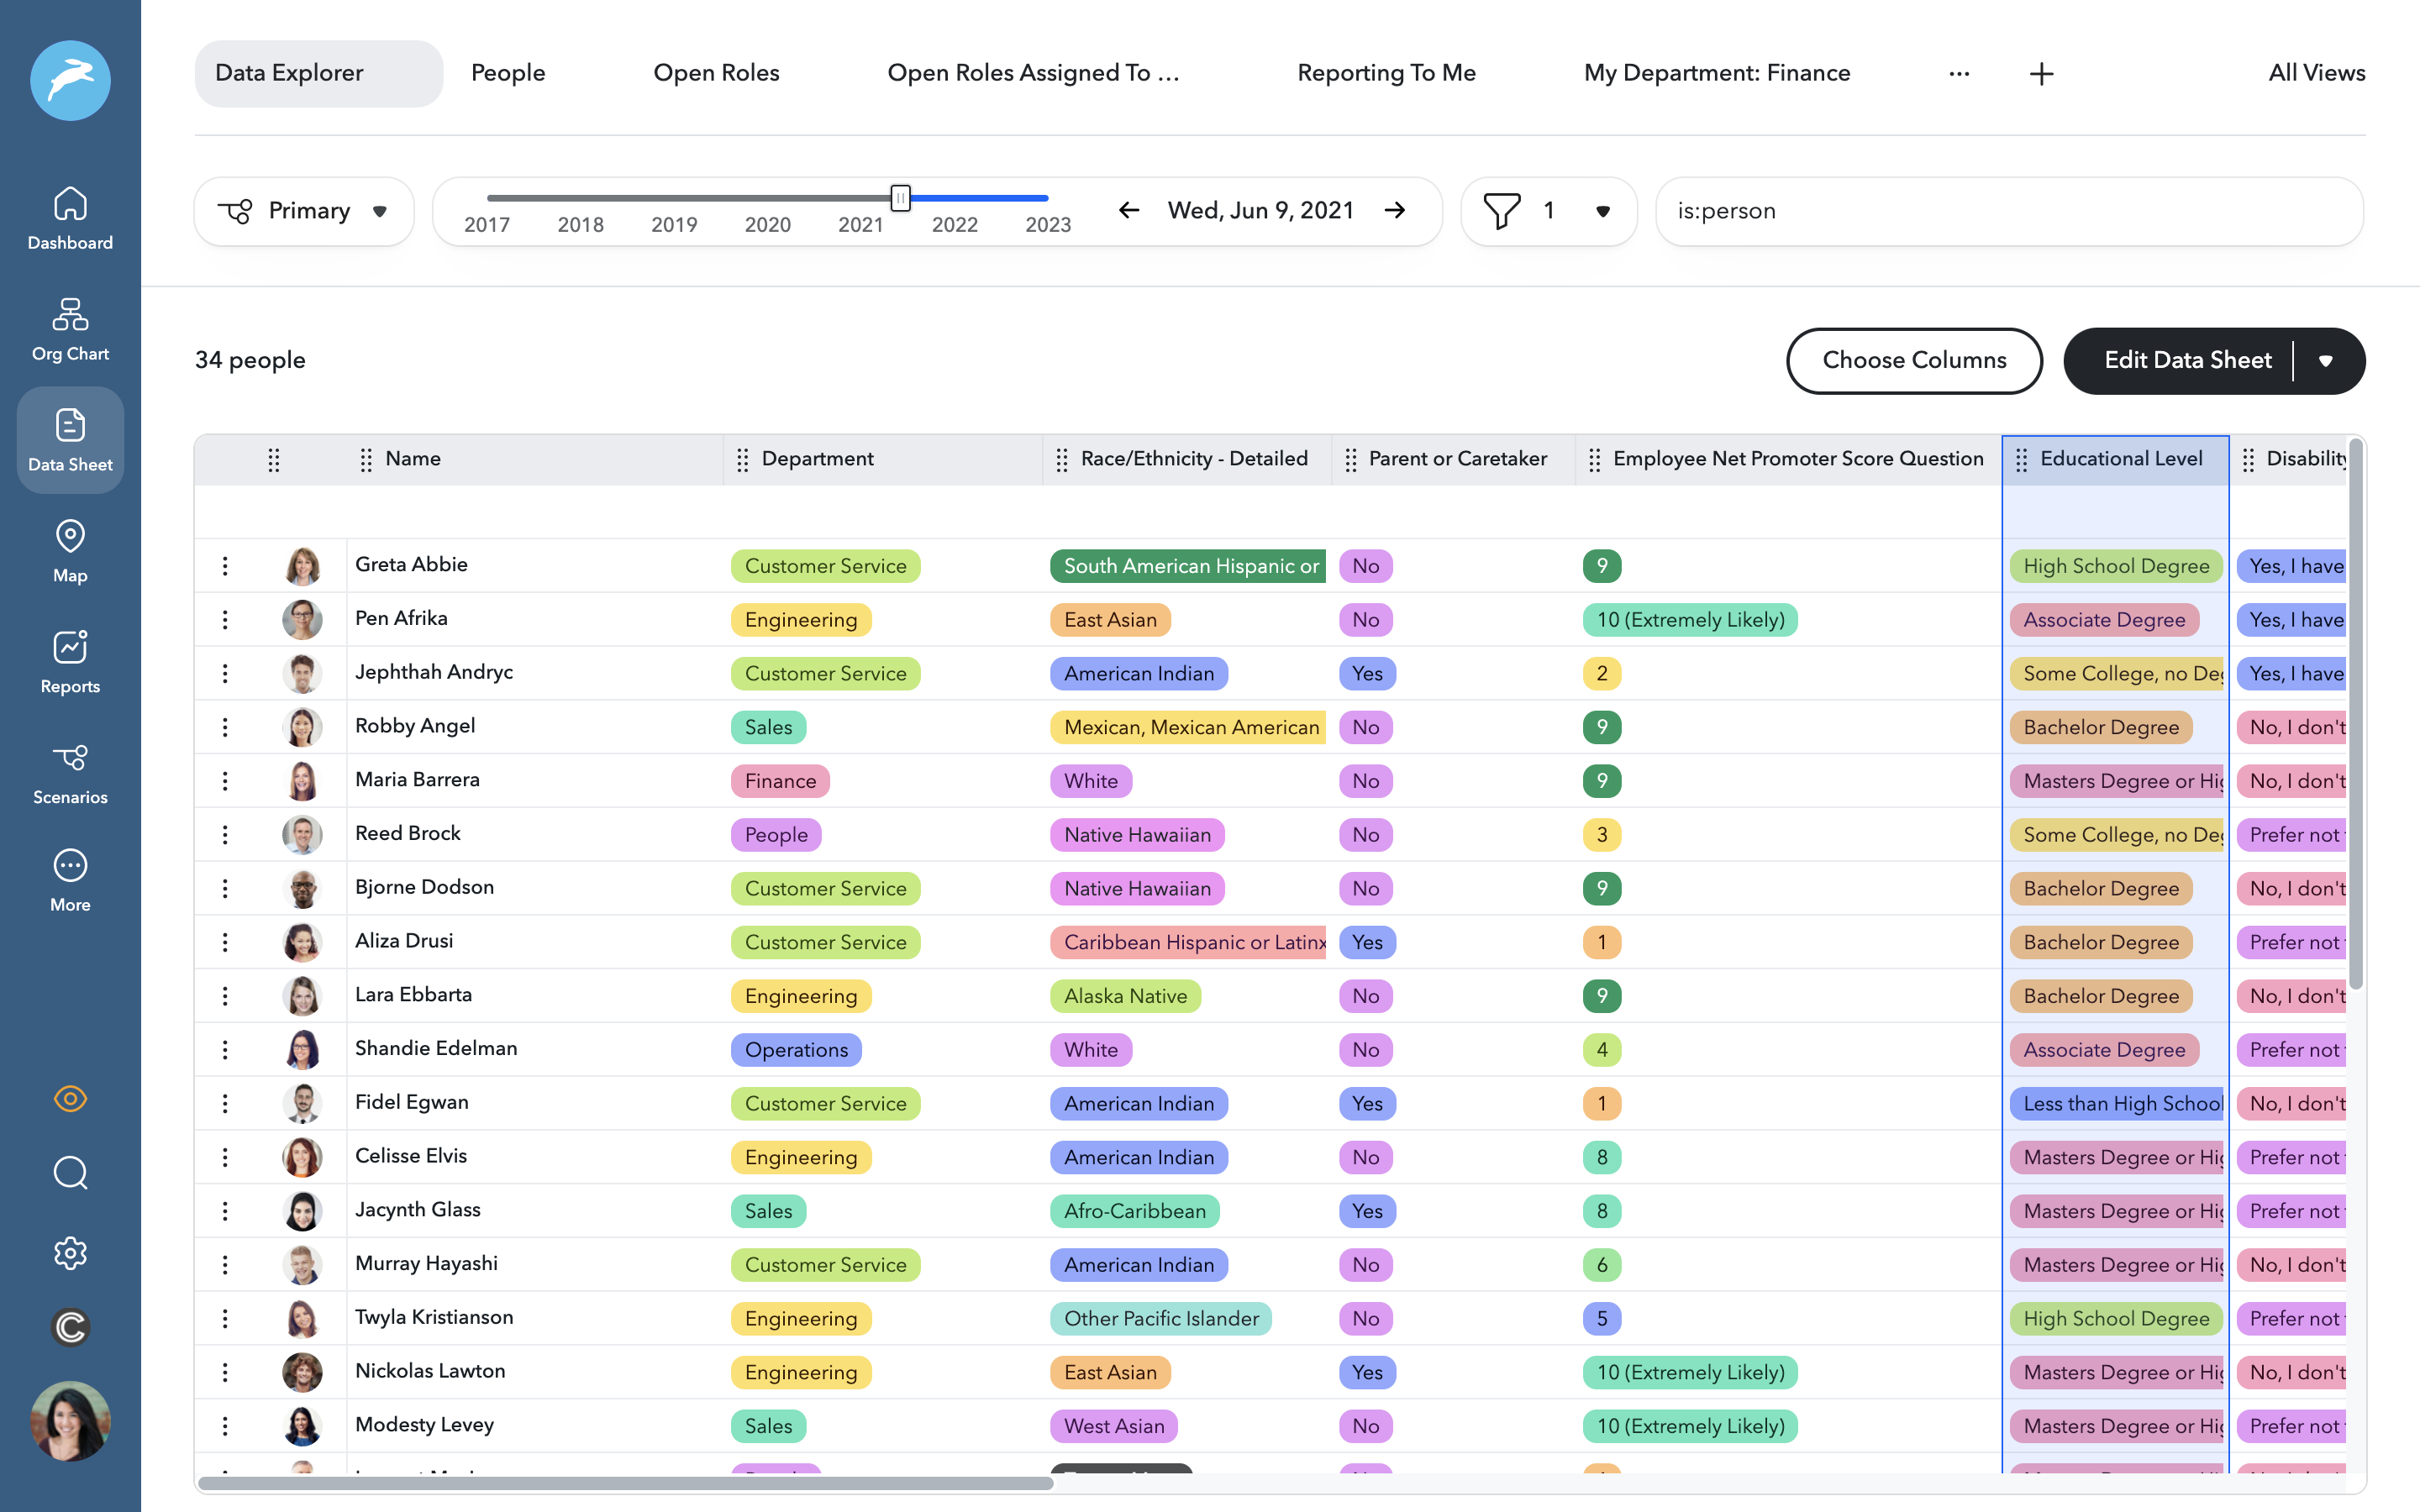This screenshot has width=2420, height=1512.
Task: Switch to the Open Roles tab
Action: [716, 72]
